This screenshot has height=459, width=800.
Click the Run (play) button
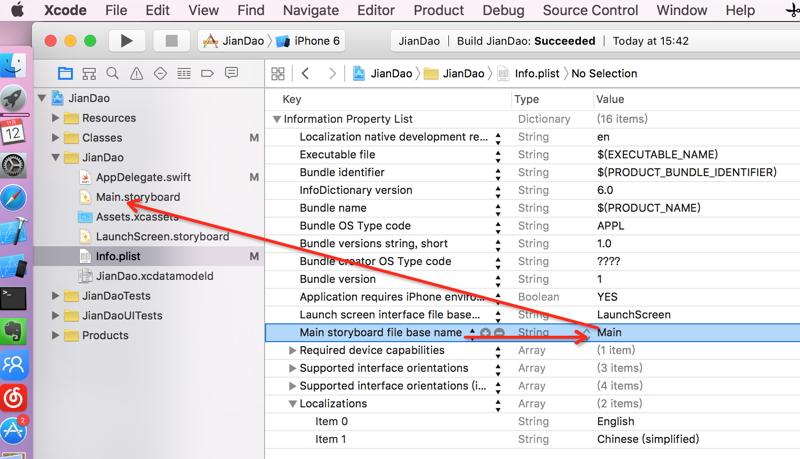127,41
